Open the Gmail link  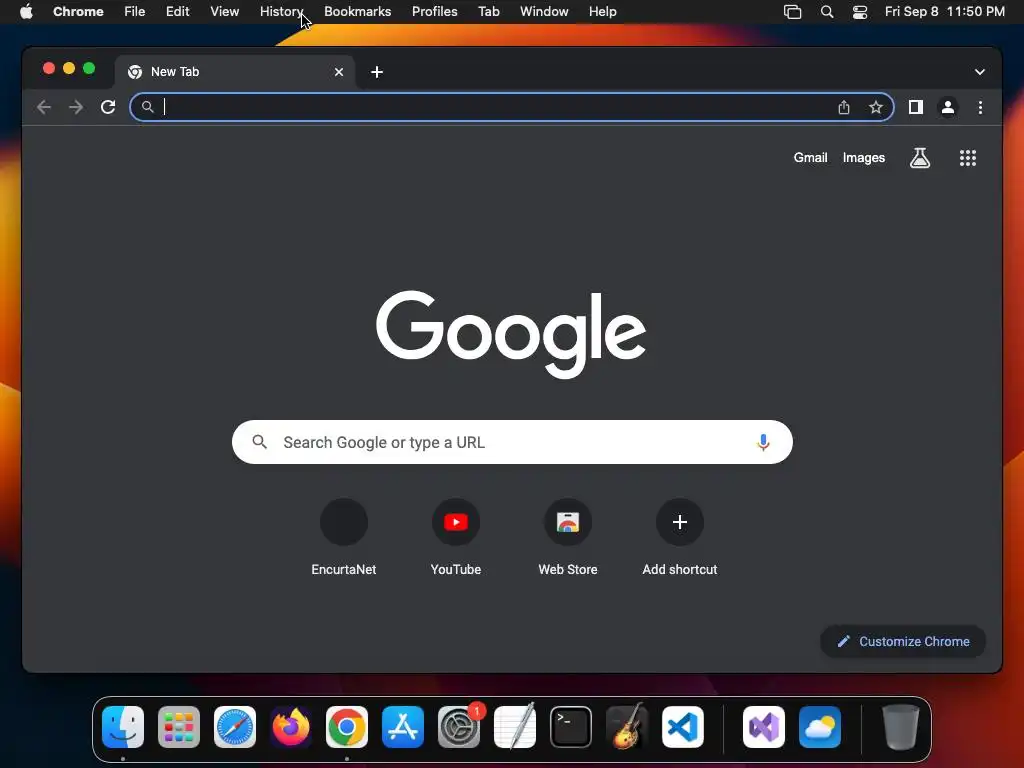810,157
